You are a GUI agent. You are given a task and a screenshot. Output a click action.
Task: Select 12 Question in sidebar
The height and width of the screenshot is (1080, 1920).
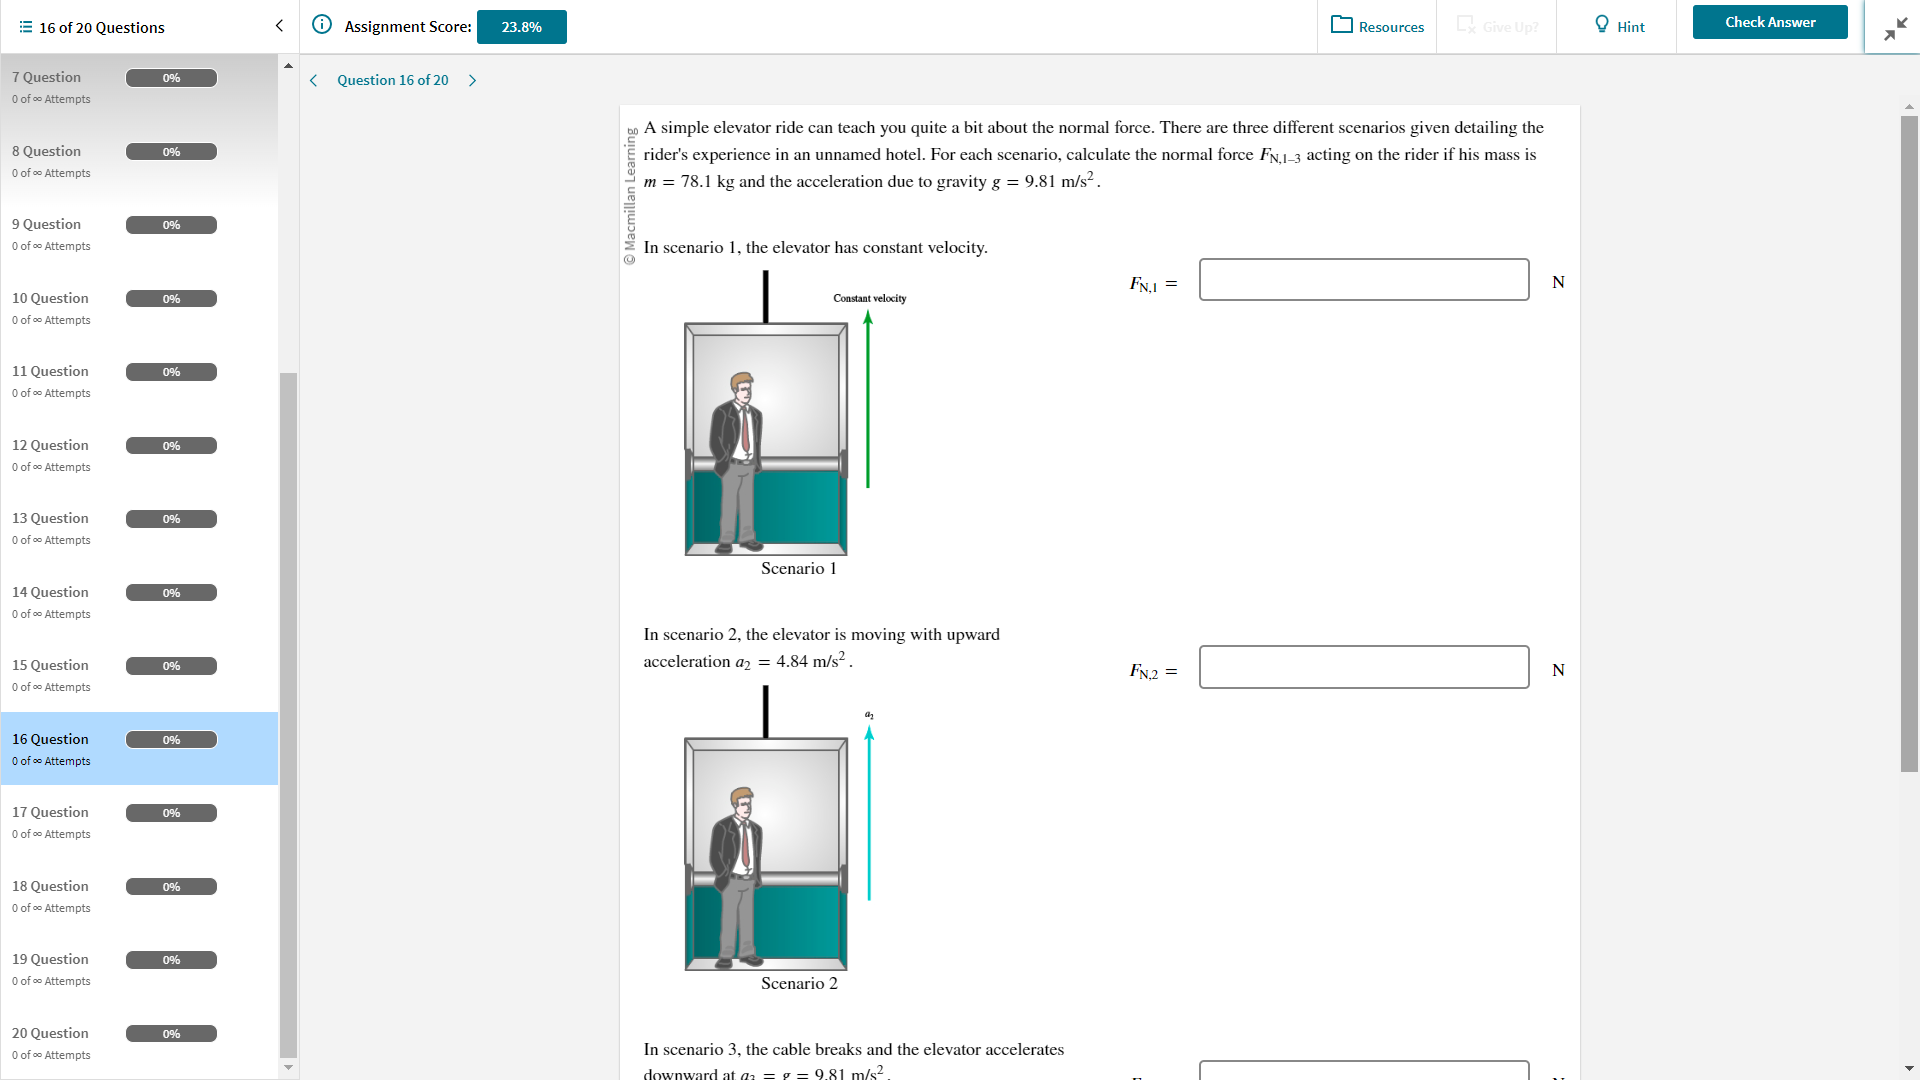[50, 445]
